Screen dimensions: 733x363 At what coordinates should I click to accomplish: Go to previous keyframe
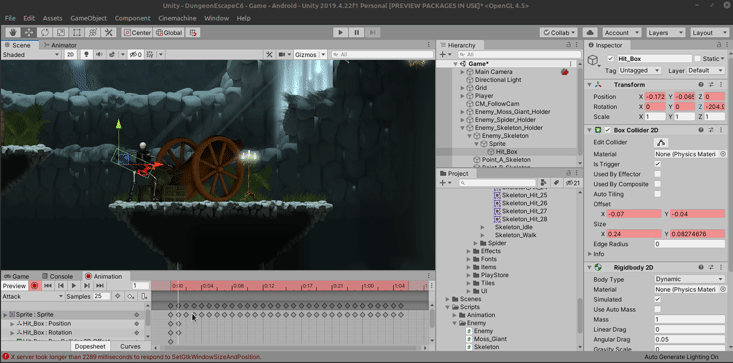61,285
